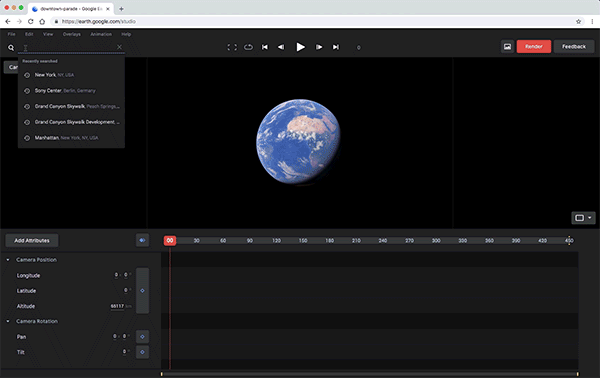Image resolution: width=600 pixels, height=378 pixels.
Task: Step back one frame
Action: (x=281, y=47)
